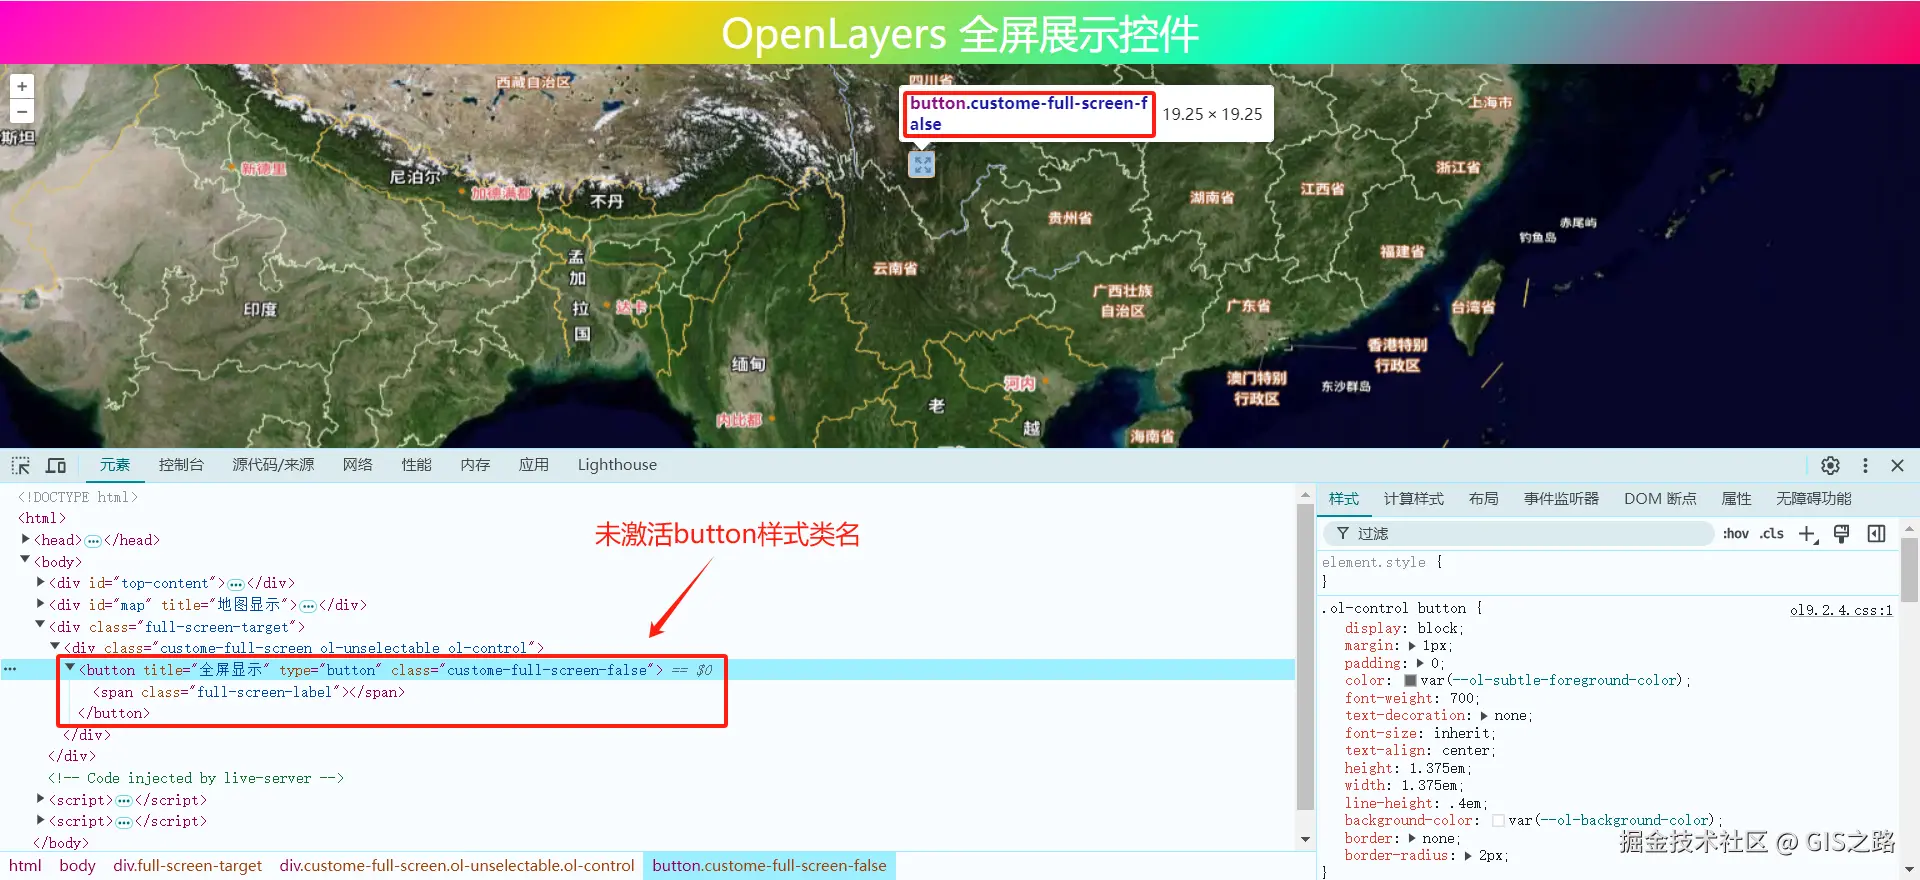Expand the div id top-content node
1920x880 pixels.
point(41,582)
